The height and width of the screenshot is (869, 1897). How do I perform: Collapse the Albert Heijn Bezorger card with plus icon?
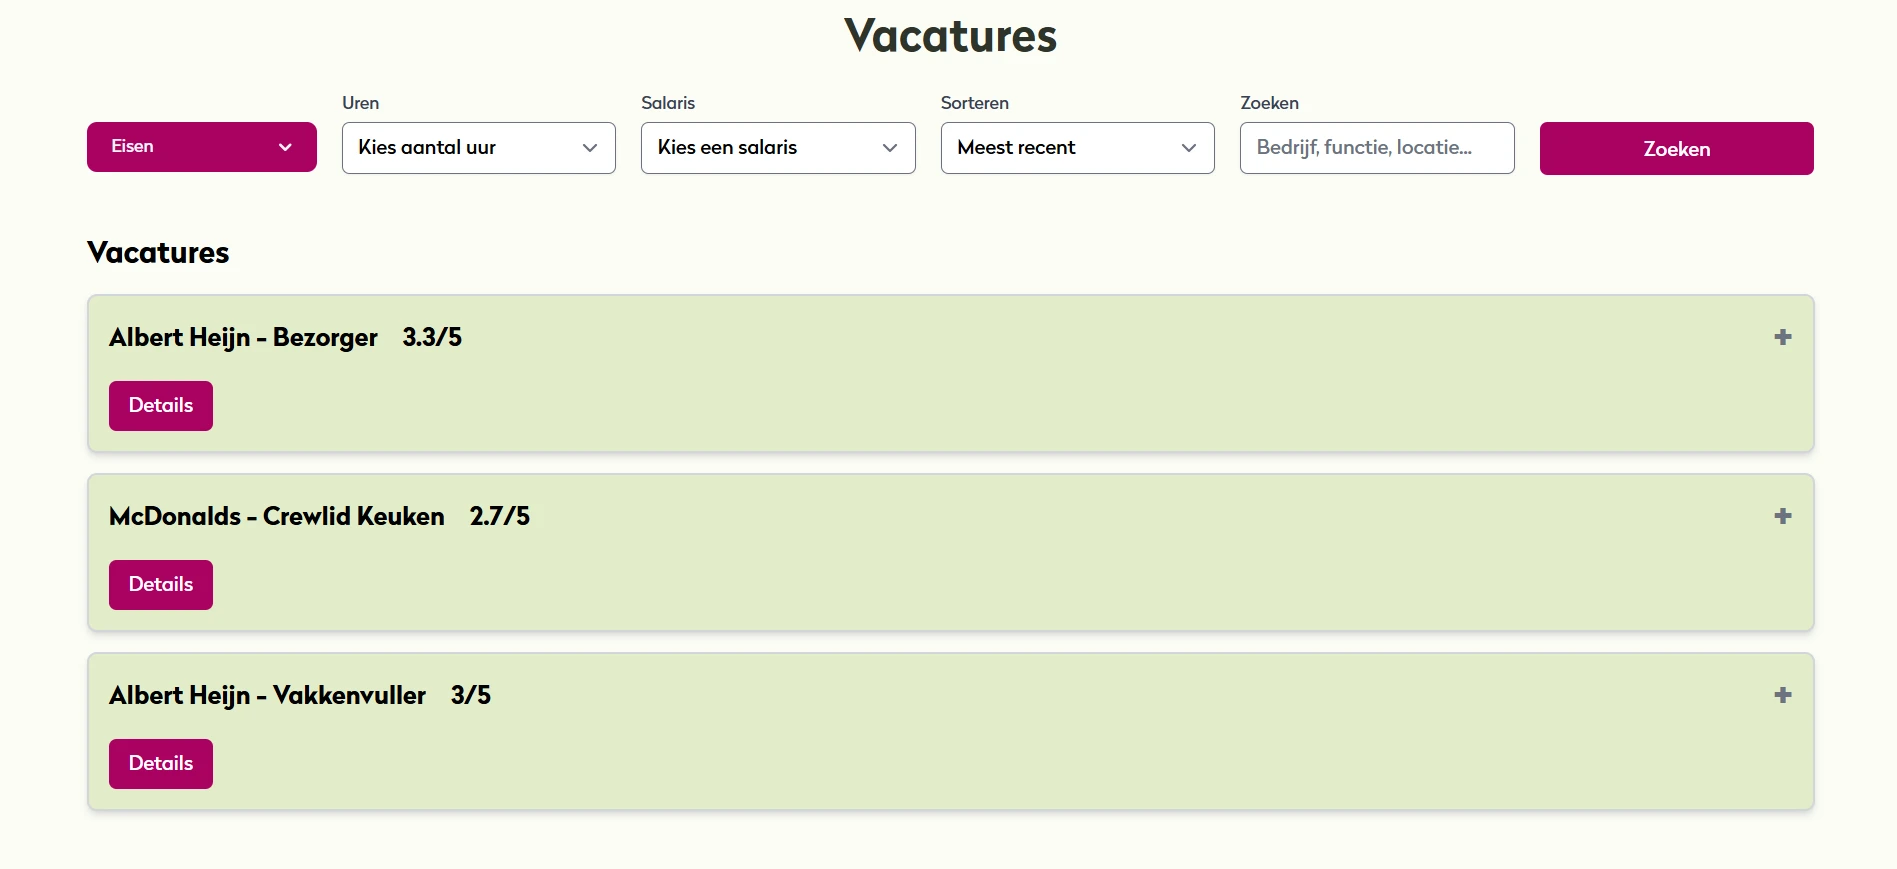(x=1782, y=337)
